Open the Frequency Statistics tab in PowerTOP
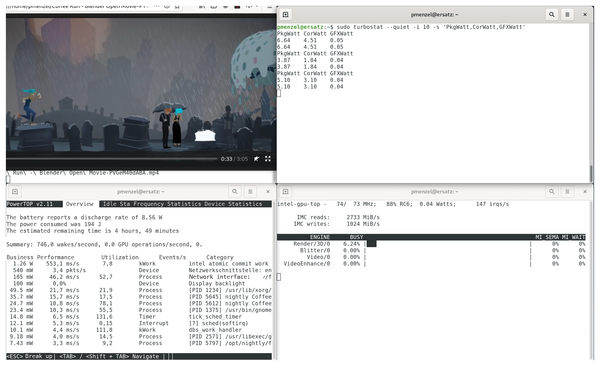The image size is (600, 366). point(167,204)
